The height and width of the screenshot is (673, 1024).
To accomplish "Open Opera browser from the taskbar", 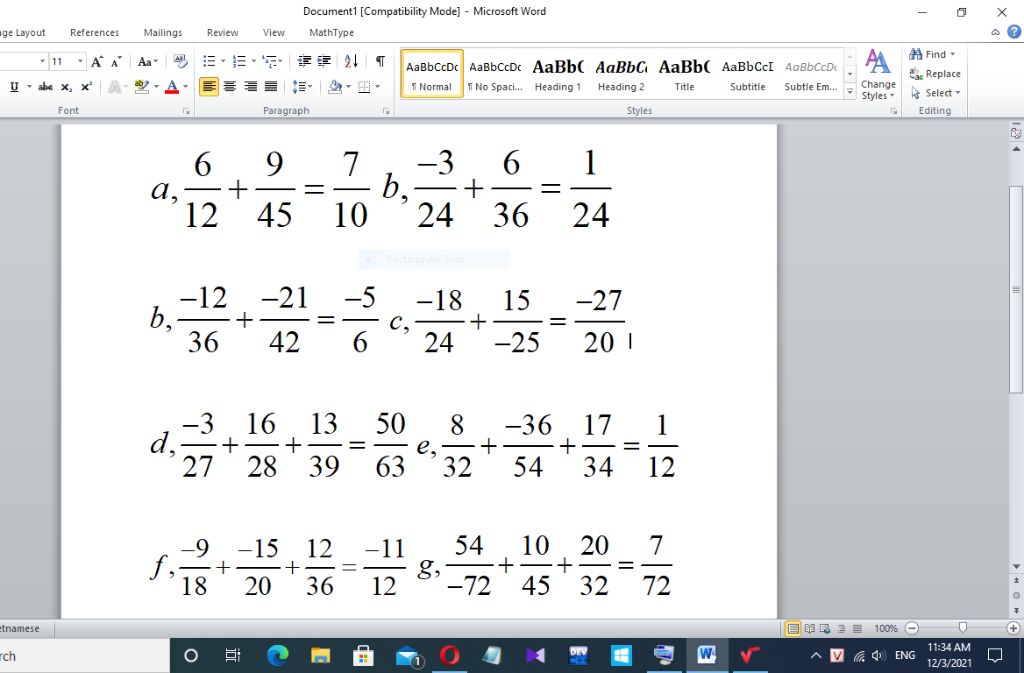I will (449, 655).
